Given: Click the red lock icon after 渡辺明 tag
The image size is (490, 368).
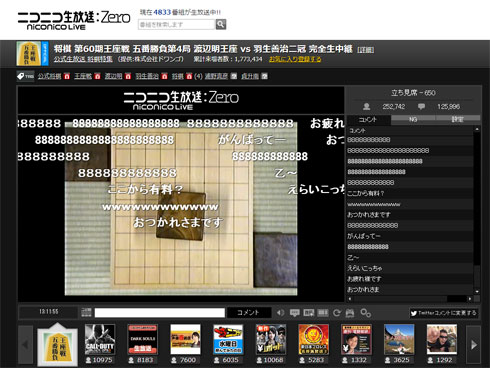Looking at the screenshot, I should (128, 76).
